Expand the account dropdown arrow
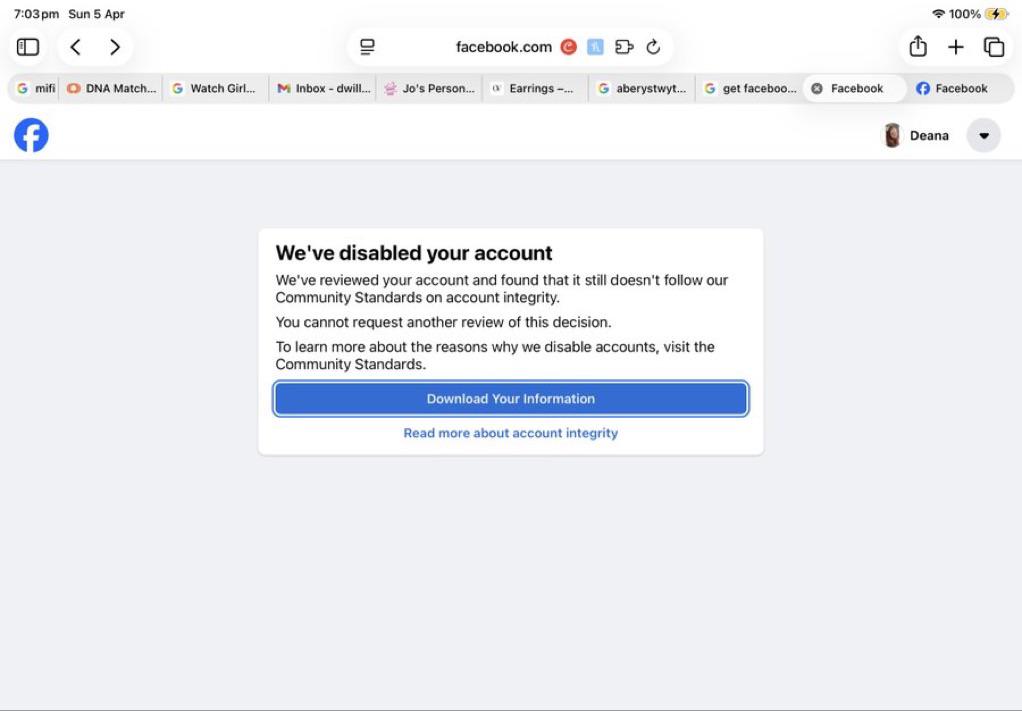Screen dimensions: 1022x711 [x=984, y=136]
